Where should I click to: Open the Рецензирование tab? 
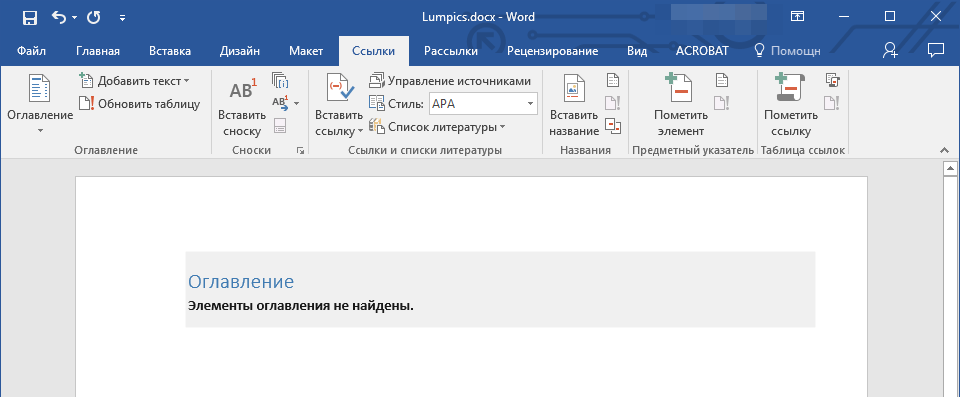[x=552, y=51]
